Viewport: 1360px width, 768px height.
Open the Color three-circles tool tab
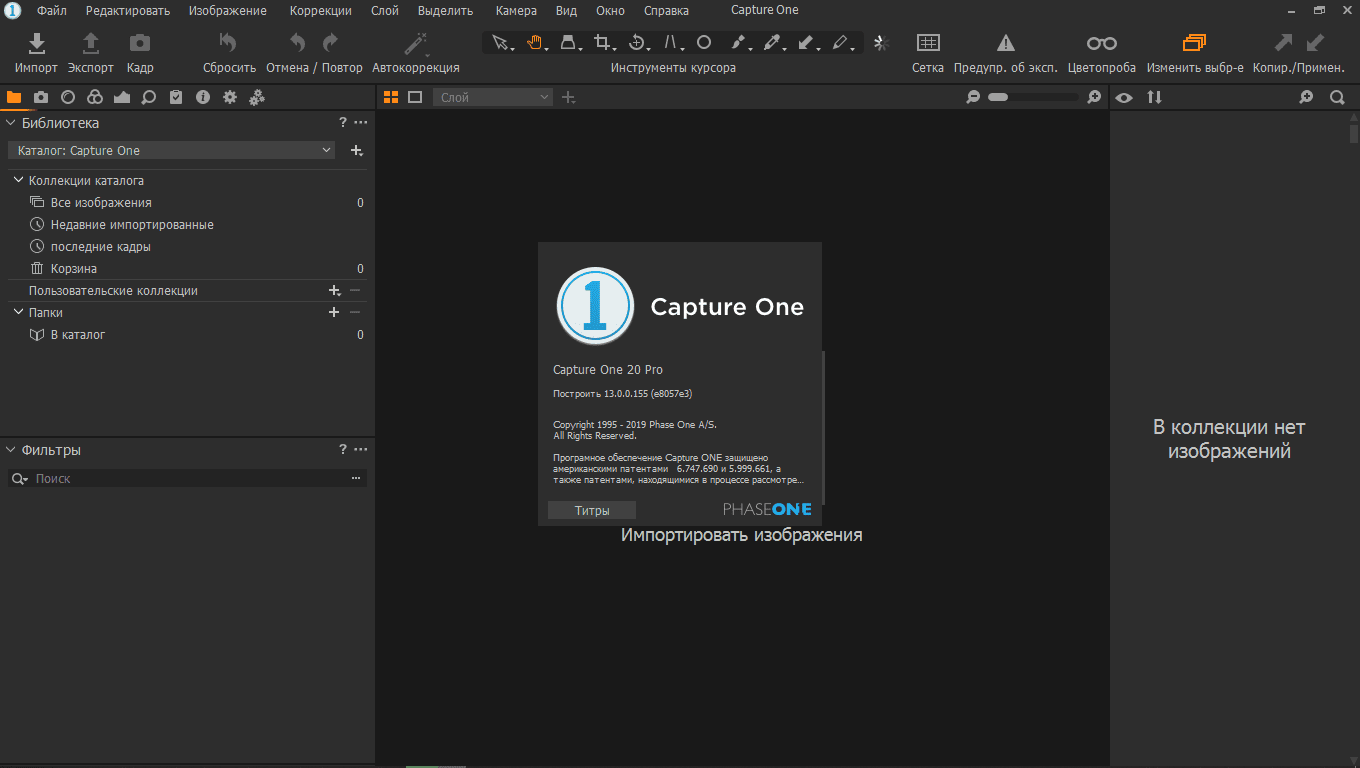click(x=95, y=97)
